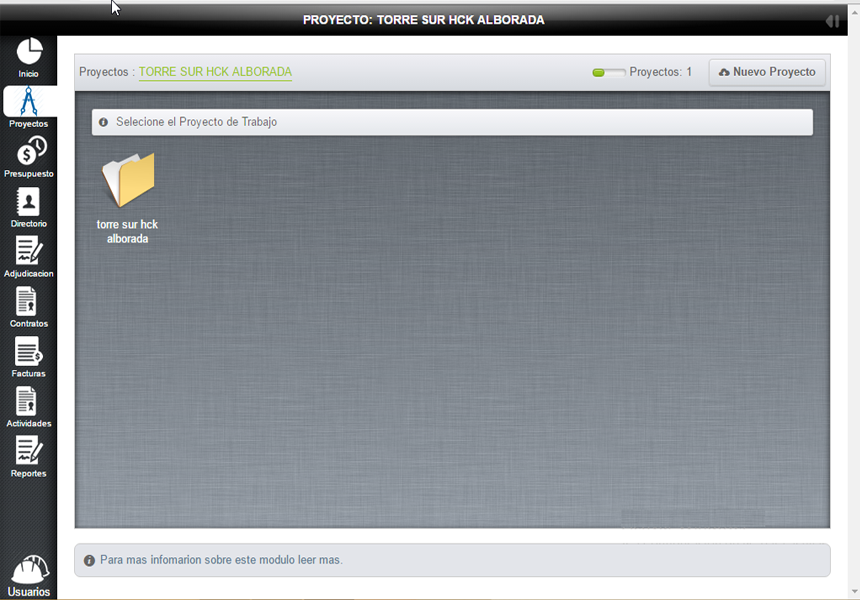Click the TORRE SUR HCK ALBORADA link
The image size is (860, 600).
(215, 72)
